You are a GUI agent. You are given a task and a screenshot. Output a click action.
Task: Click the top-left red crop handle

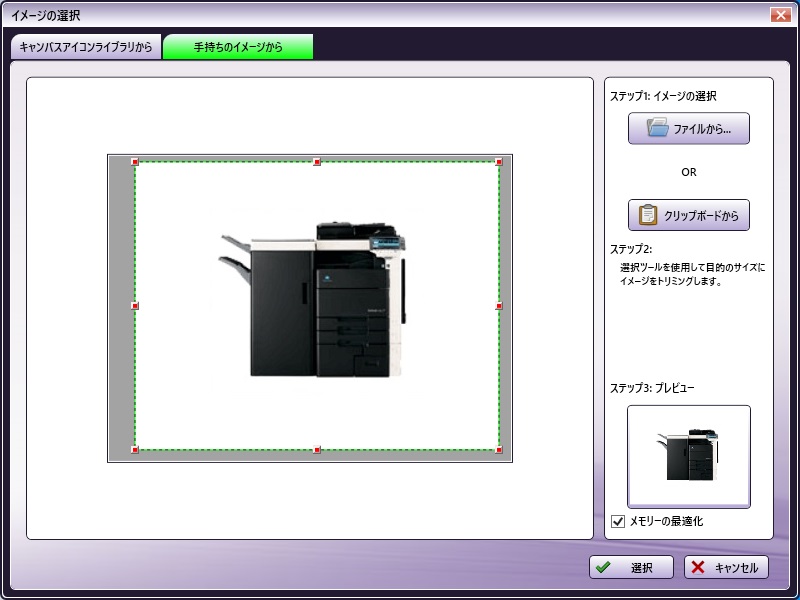pyautogui.click(x=135, y=162)
